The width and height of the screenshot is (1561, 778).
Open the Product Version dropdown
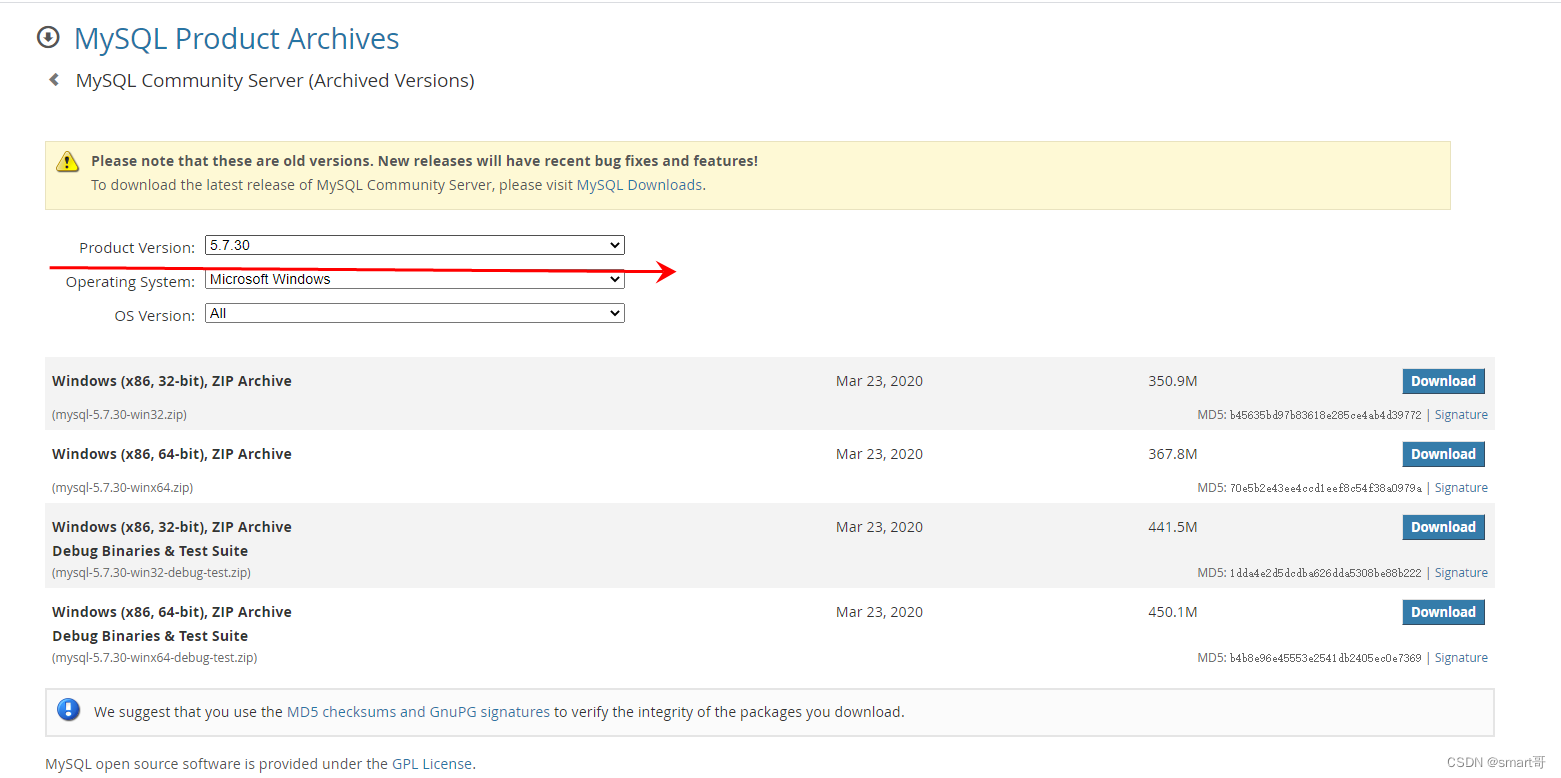(x=415, y=245)
